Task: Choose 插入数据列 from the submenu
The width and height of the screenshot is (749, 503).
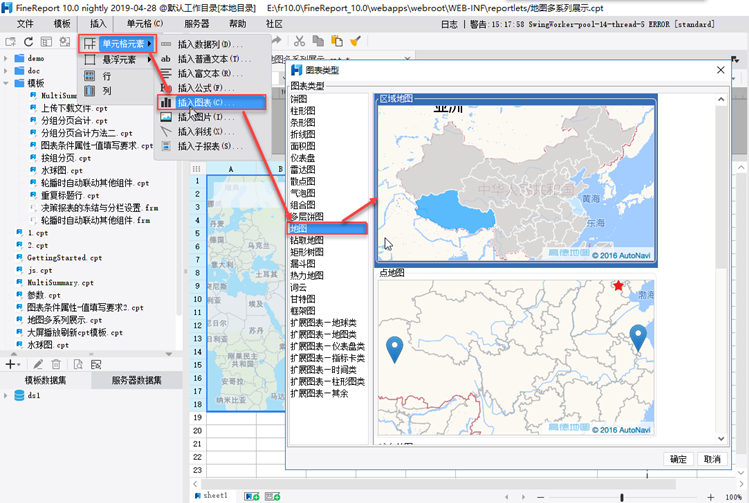Action: pos(211,44)
